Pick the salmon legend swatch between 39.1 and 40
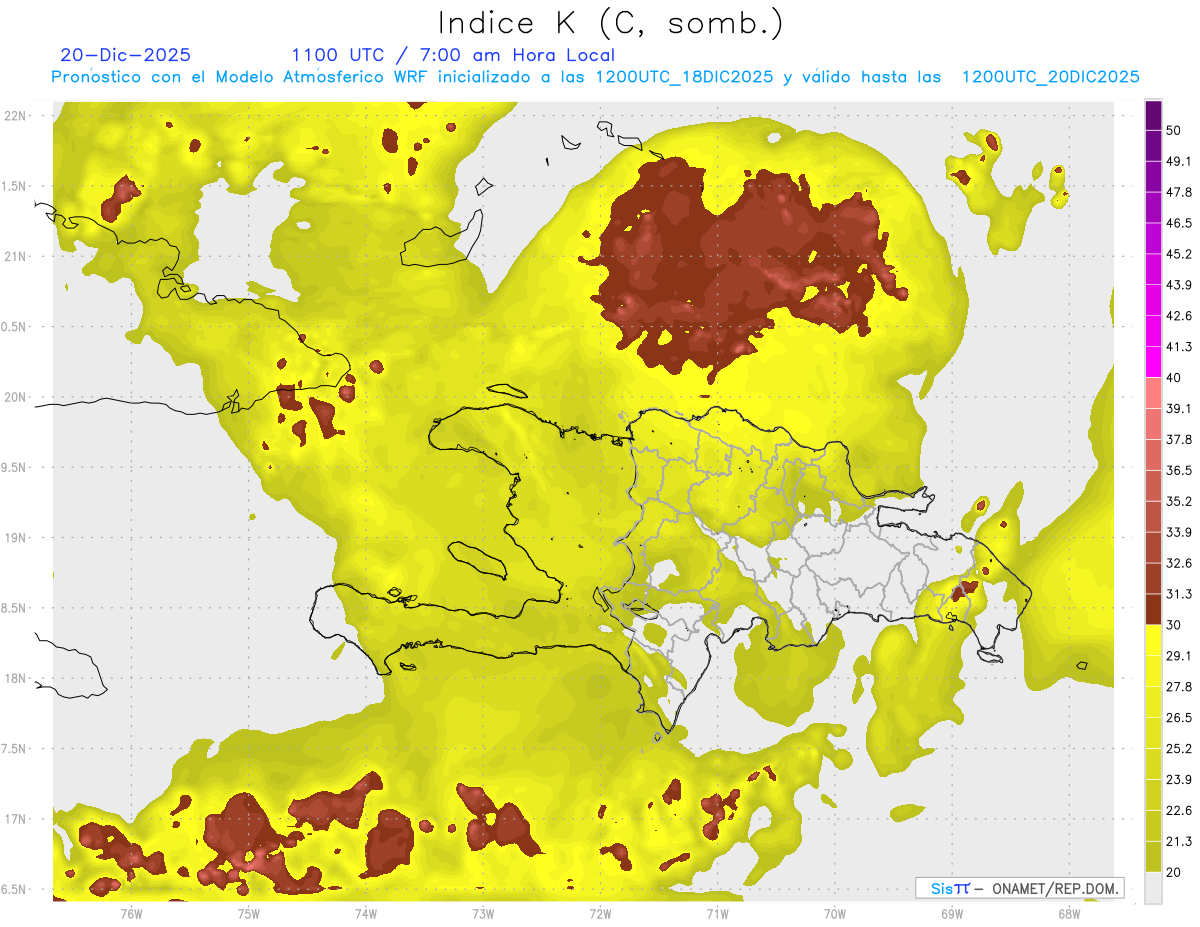 (1154, 393)
